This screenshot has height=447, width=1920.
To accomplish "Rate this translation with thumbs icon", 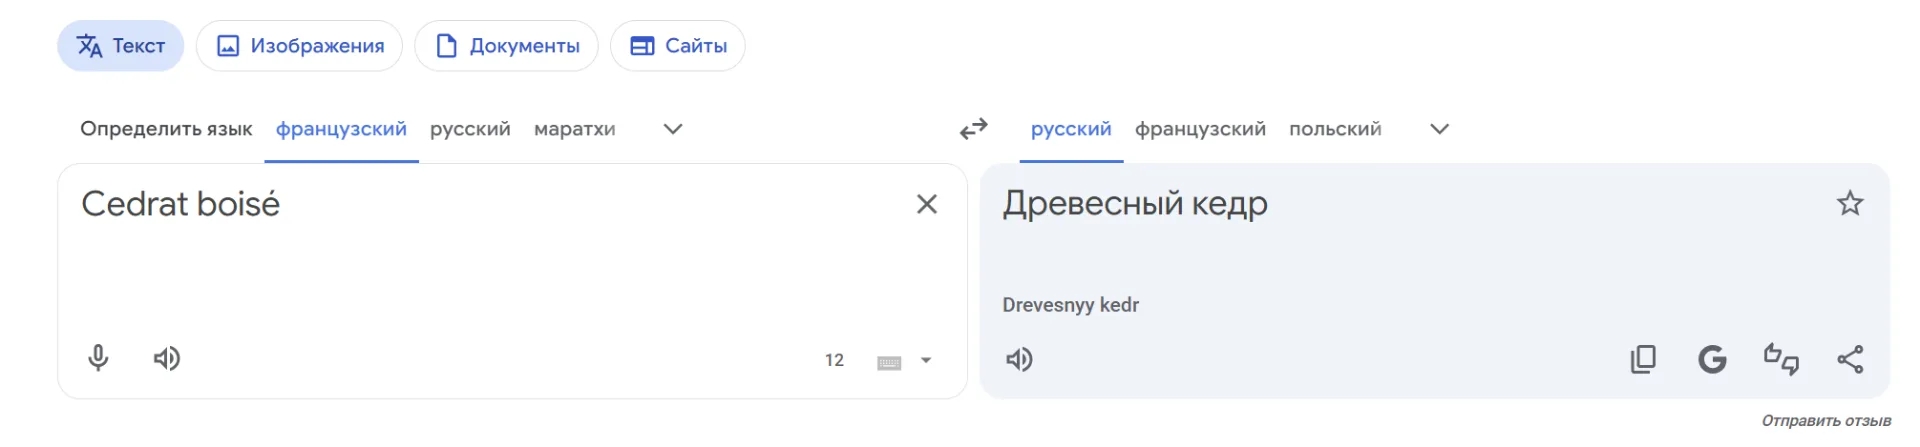I will pyautogui.click(x=1781, y=359).
